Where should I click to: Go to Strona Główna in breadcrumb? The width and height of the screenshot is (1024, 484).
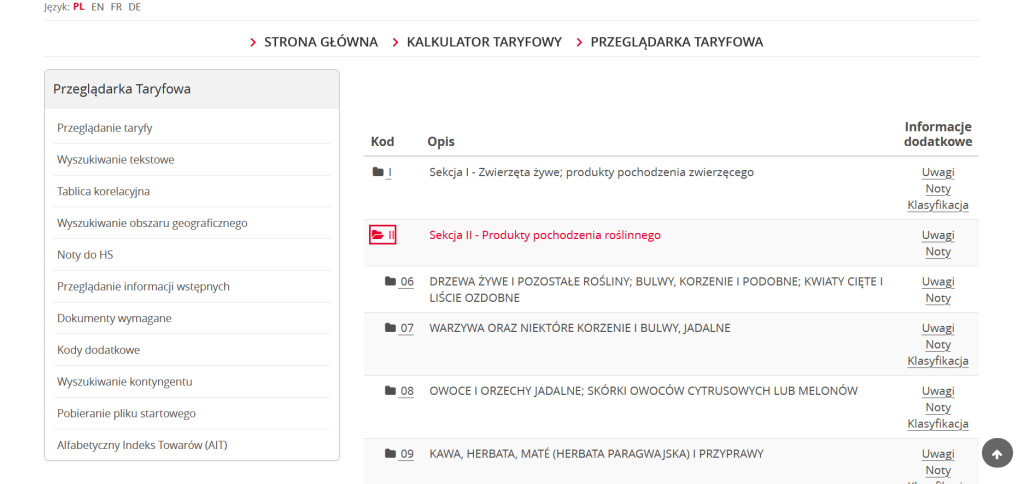tap(321, 42)
